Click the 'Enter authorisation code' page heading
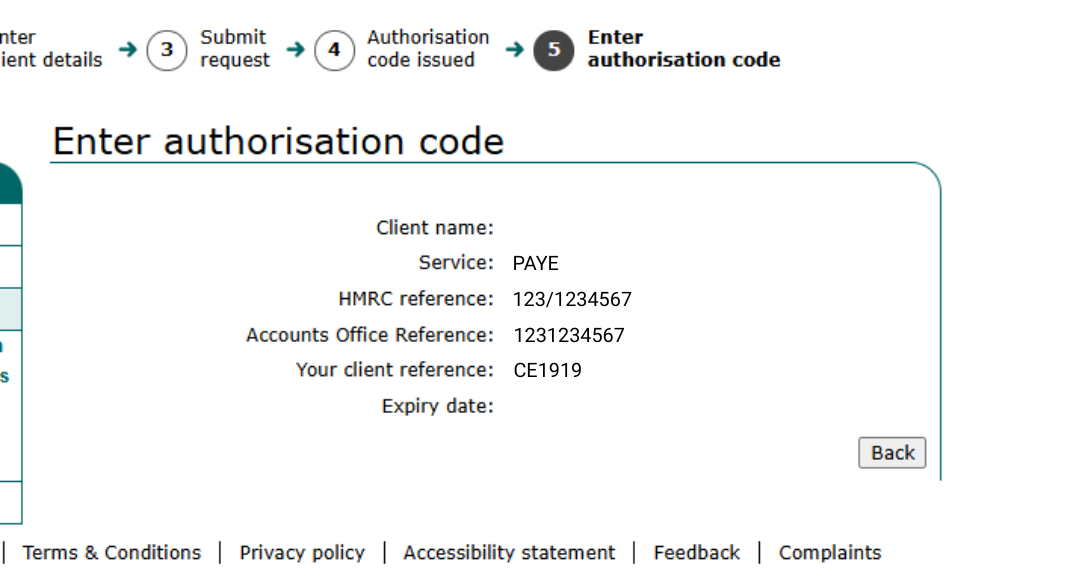This screenshot has height=585, width=1080. [278, 142]
